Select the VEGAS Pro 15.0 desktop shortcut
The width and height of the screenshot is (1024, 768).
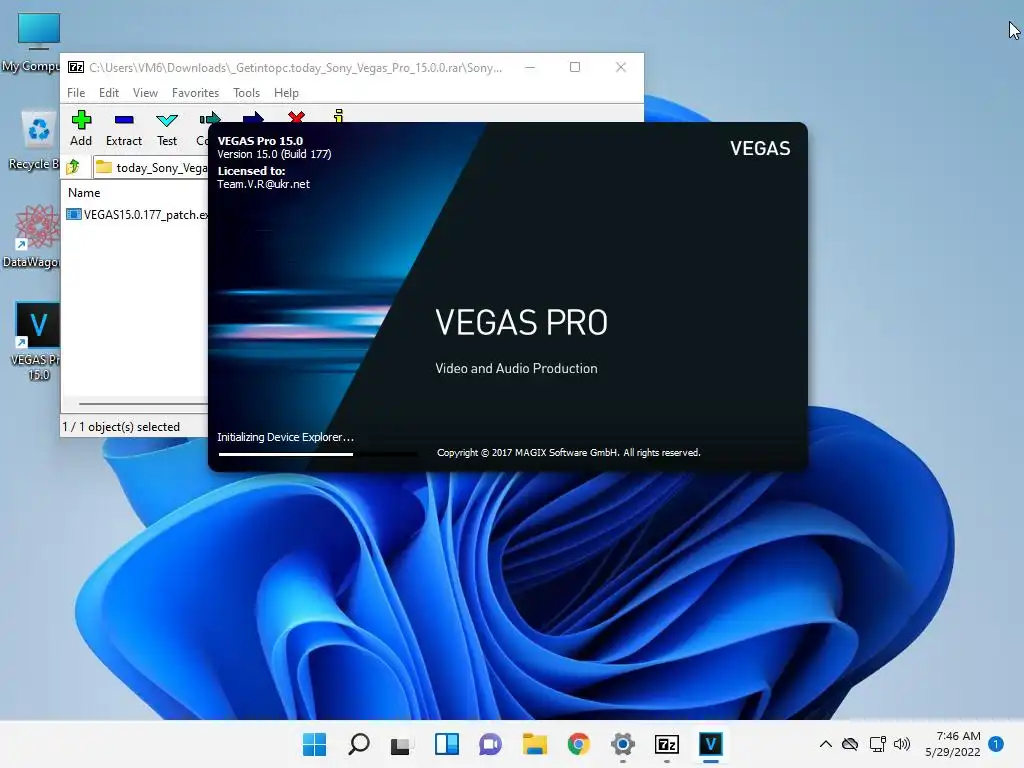coord(37,342)
